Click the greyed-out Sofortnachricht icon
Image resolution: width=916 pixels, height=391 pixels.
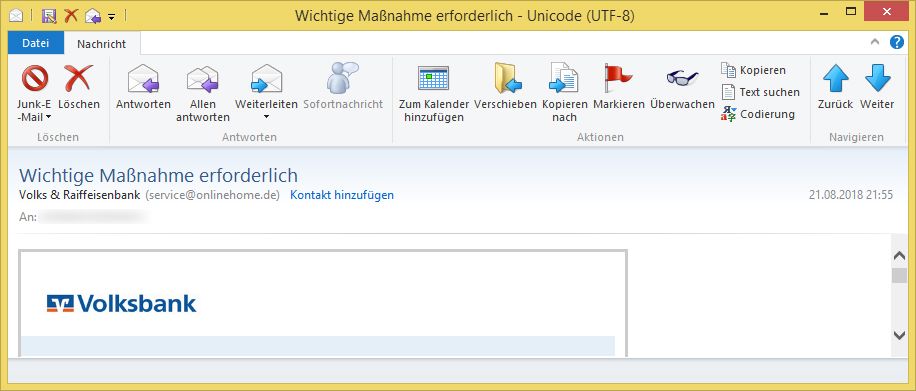tap(343, 78)
